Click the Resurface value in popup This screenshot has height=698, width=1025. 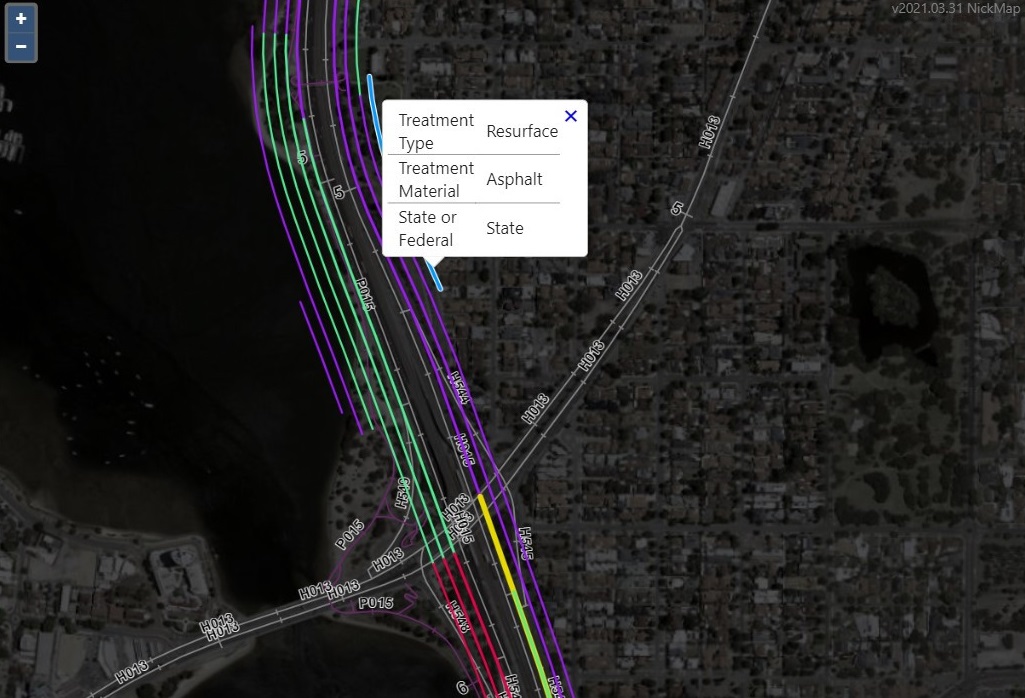click(522, 131)
